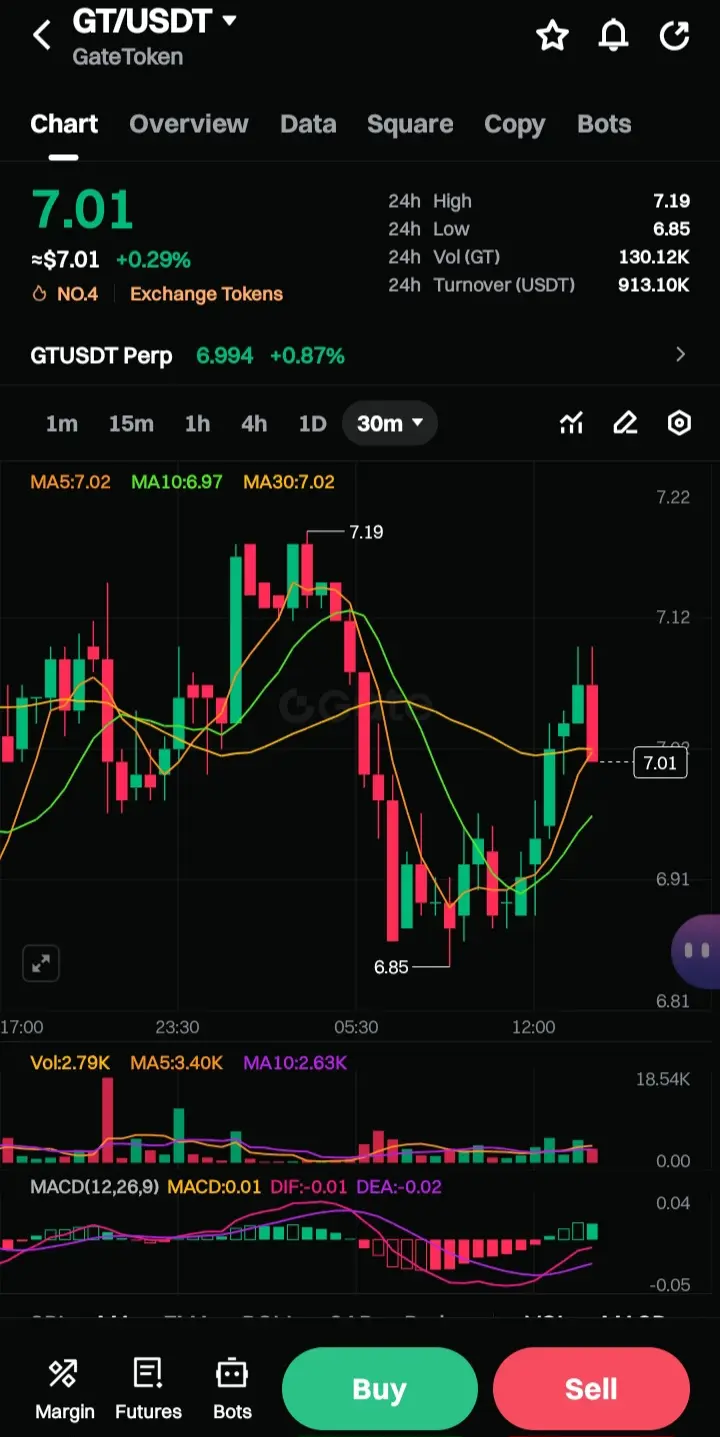
Task: Open Exchange Tokens category link
Action: coord(206,294)
